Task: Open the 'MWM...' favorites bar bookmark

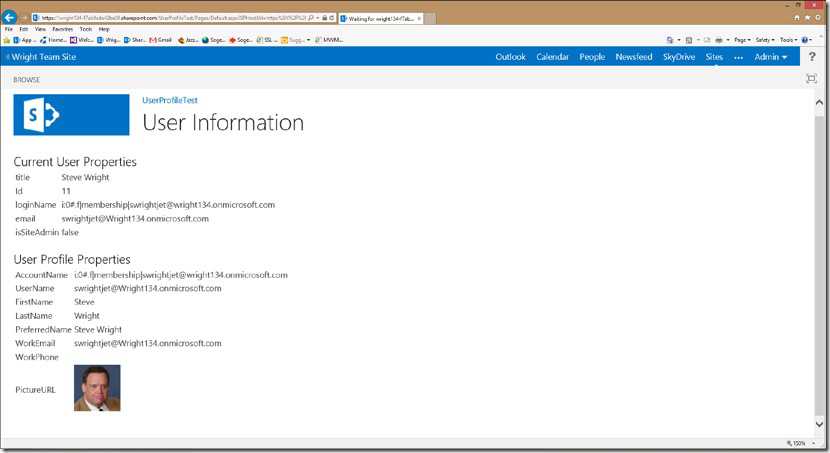Action: click(x=329, y=40)
